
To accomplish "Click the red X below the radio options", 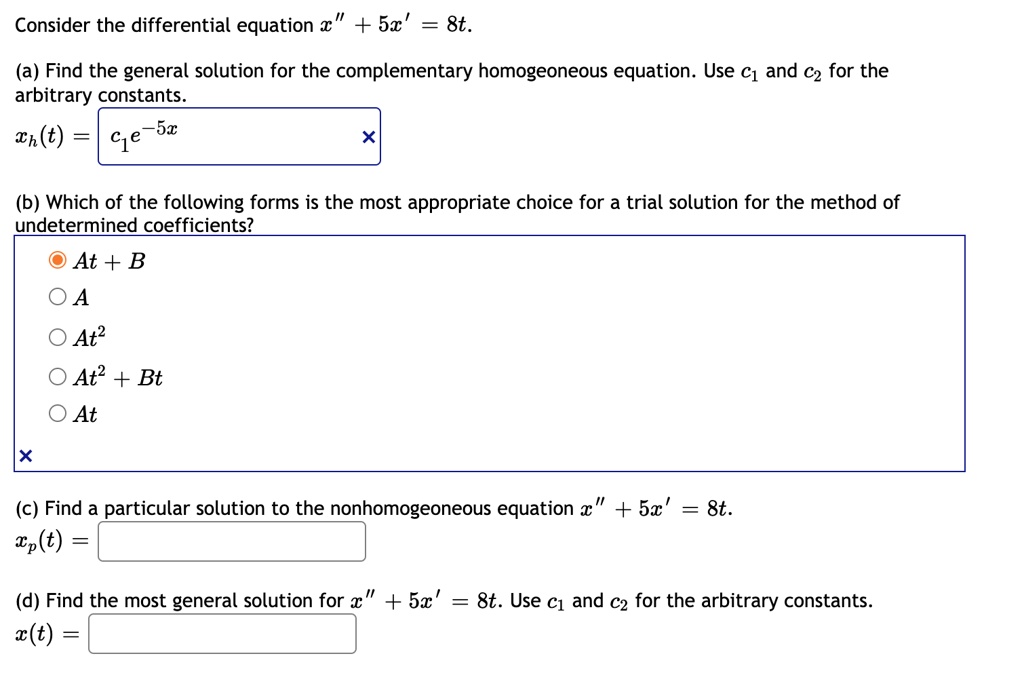I will [x=23, y=455].
